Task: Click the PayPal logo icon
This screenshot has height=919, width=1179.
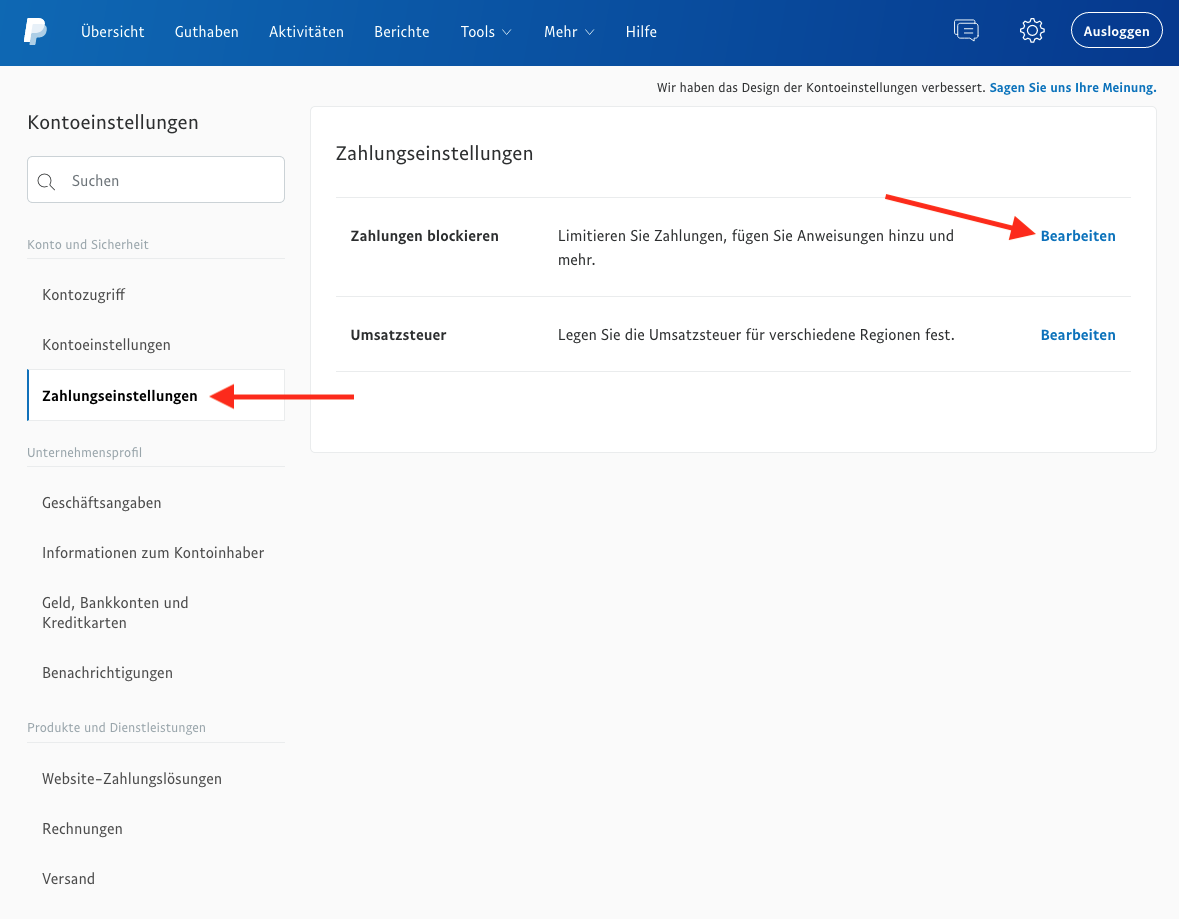Action: click(36, 31)
